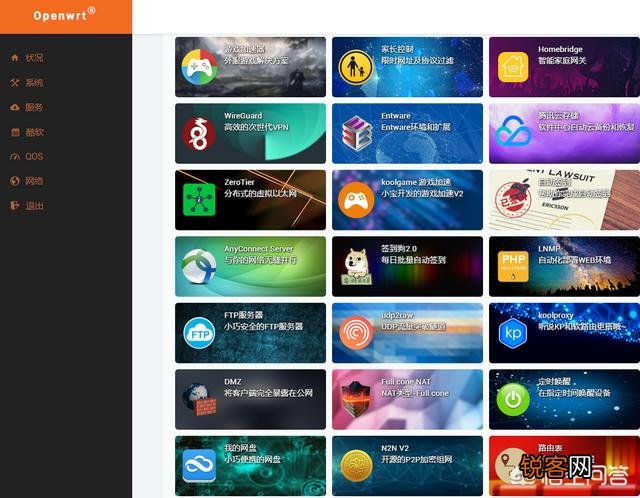Click the AnyConnect Server globe icon
This screenshot has height=498, width=640.
click(199, 266)
